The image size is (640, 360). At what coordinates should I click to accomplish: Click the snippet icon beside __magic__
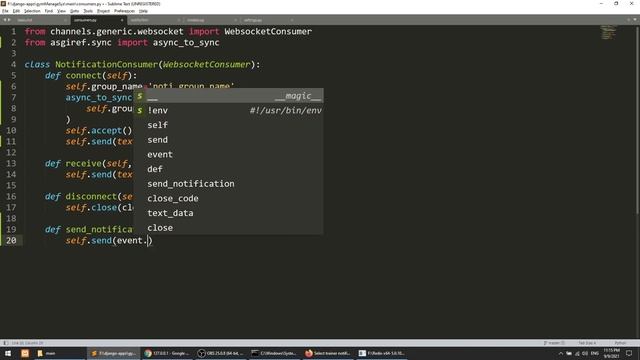[140, 96]
